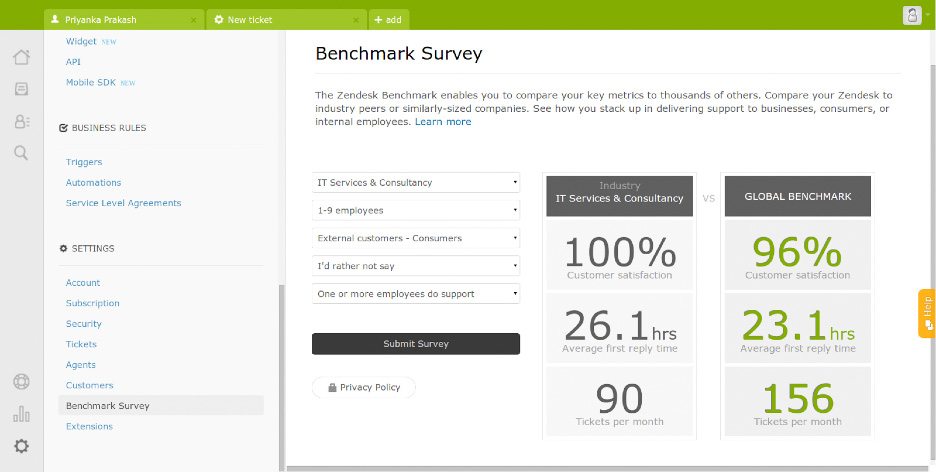This screenshot has height=472, width=936.
Task: Open the user profile avatar menu
Action: [912, 16]
